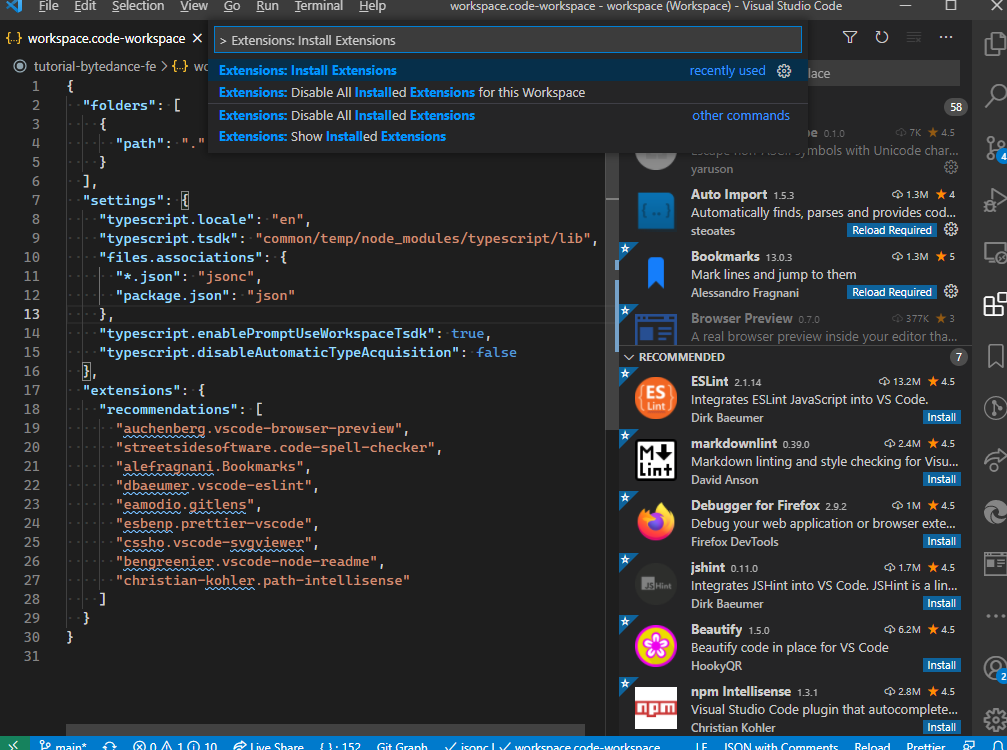
Task: Install the Beautify extension
Action: coord(941,665)
